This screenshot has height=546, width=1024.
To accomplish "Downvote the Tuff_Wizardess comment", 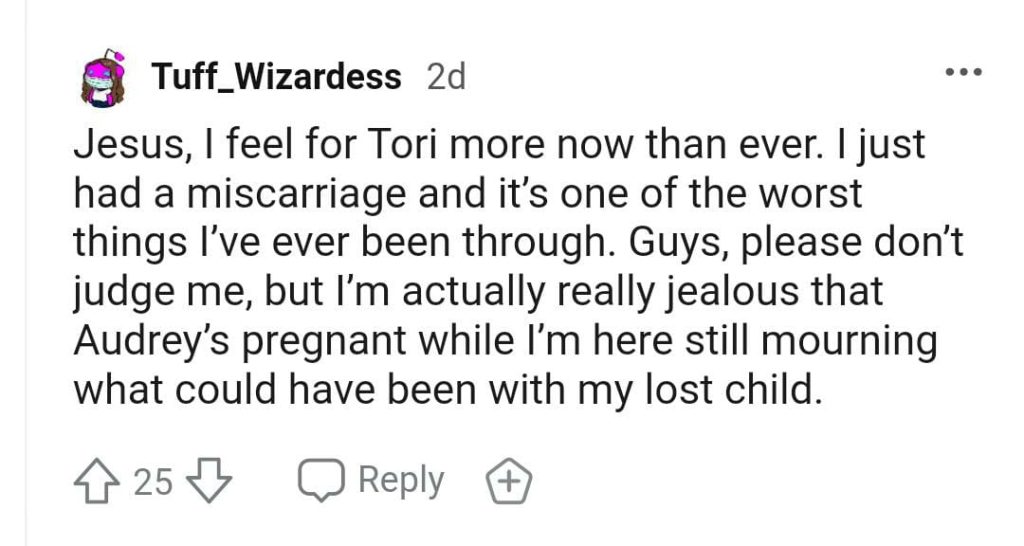I will [x=211, y=482].
